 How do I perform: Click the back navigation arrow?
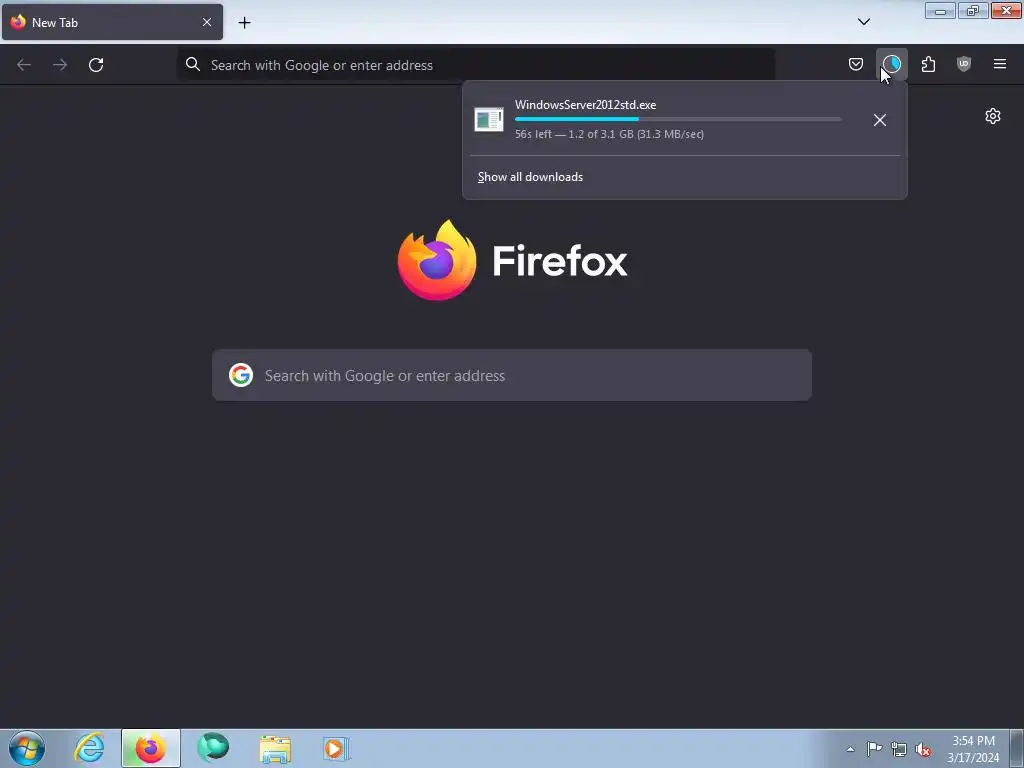coord(24,65)
